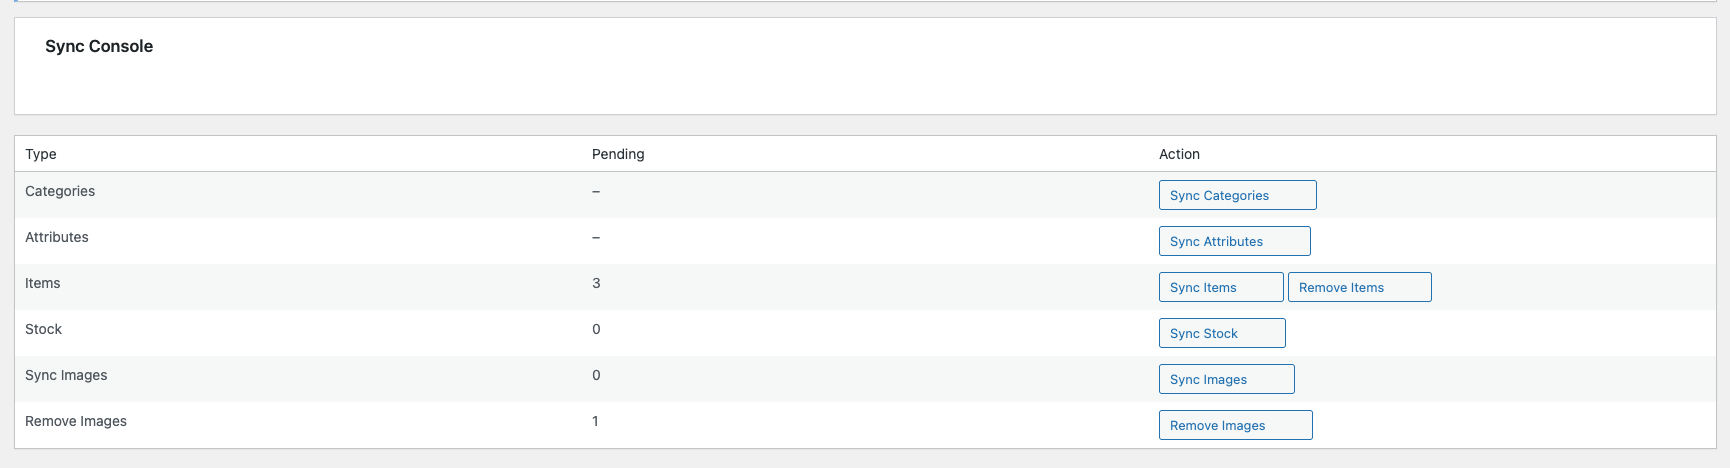
Task: Select the Pending column header
Action: [x=618, y=154]
